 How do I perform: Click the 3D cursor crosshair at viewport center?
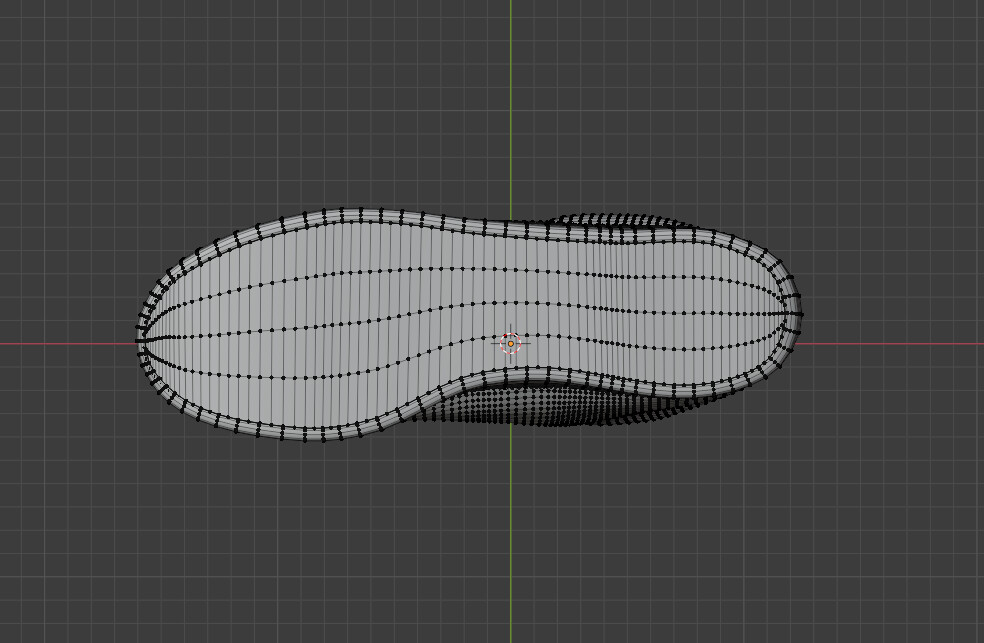pos(511,343)
